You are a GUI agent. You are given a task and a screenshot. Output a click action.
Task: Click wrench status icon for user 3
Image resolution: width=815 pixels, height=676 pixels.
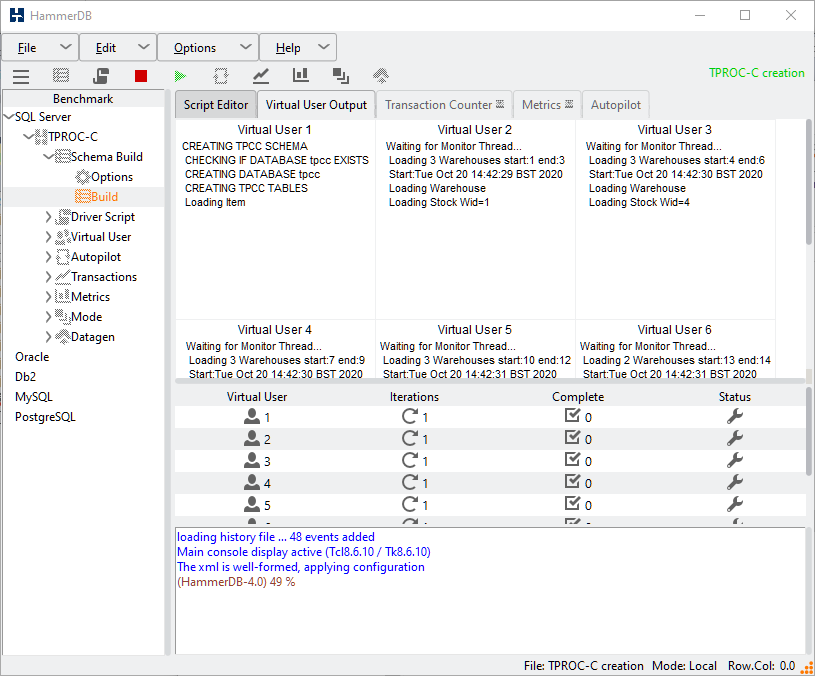coord(734,460)
